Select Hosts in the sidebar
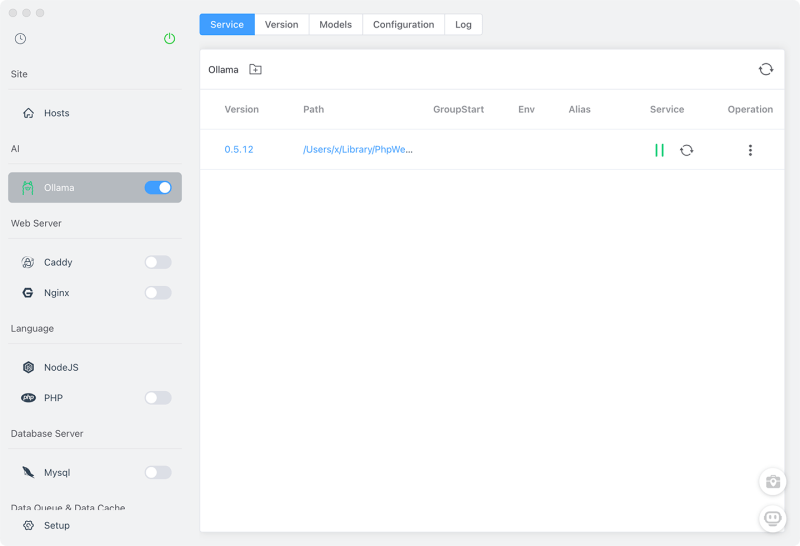 (x=95, y=113)
